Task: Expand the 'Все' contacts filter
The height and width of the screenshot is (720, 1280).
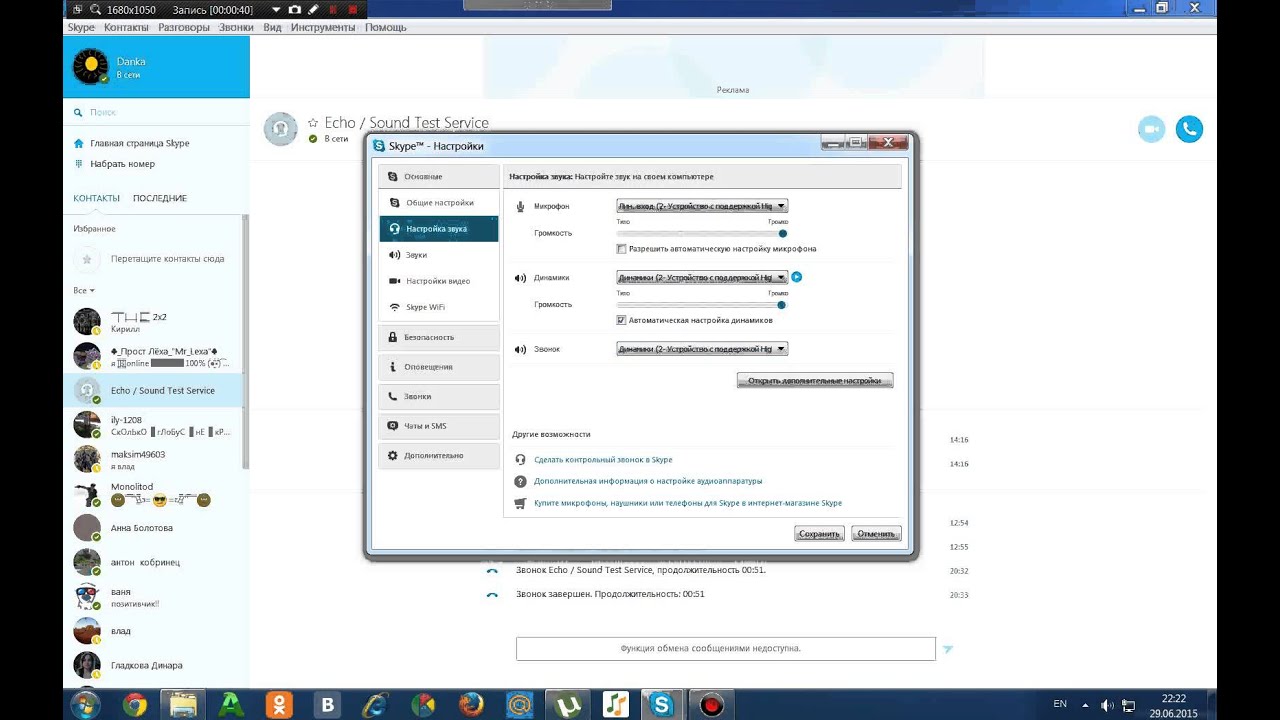Action: click(x=84, y=290)
